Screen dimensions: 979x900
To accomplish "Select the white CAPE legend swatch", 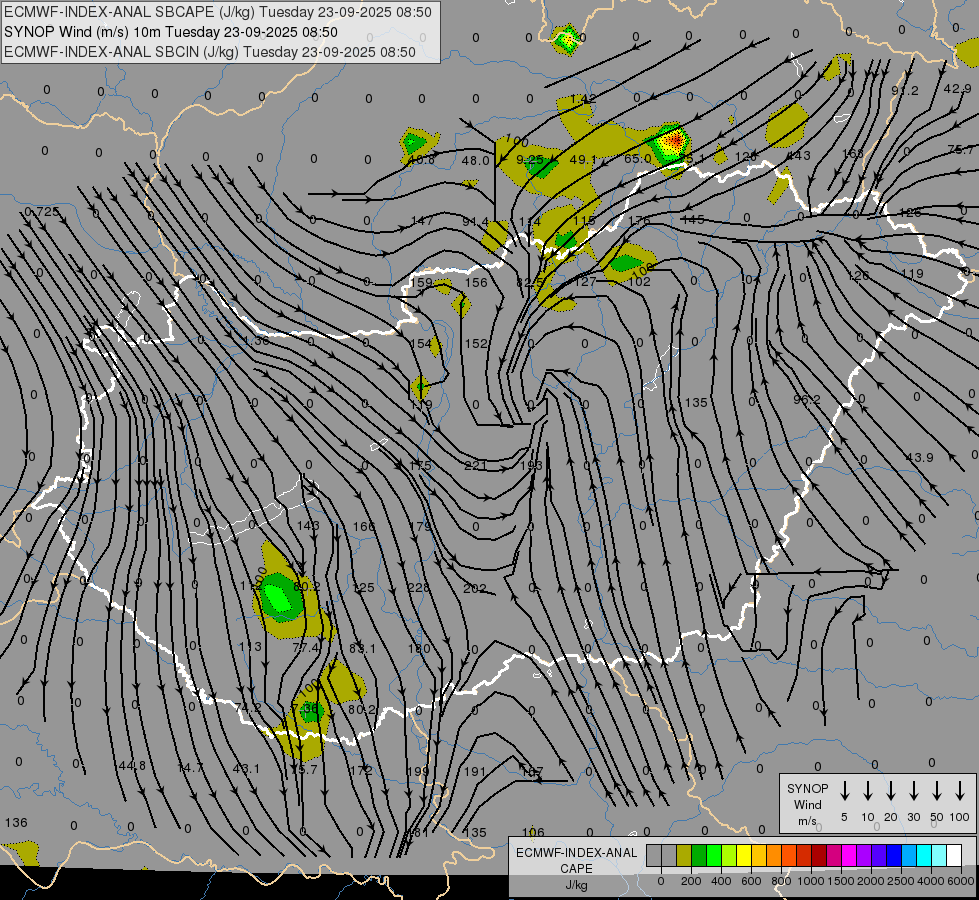I will click(x=953, y=856).
